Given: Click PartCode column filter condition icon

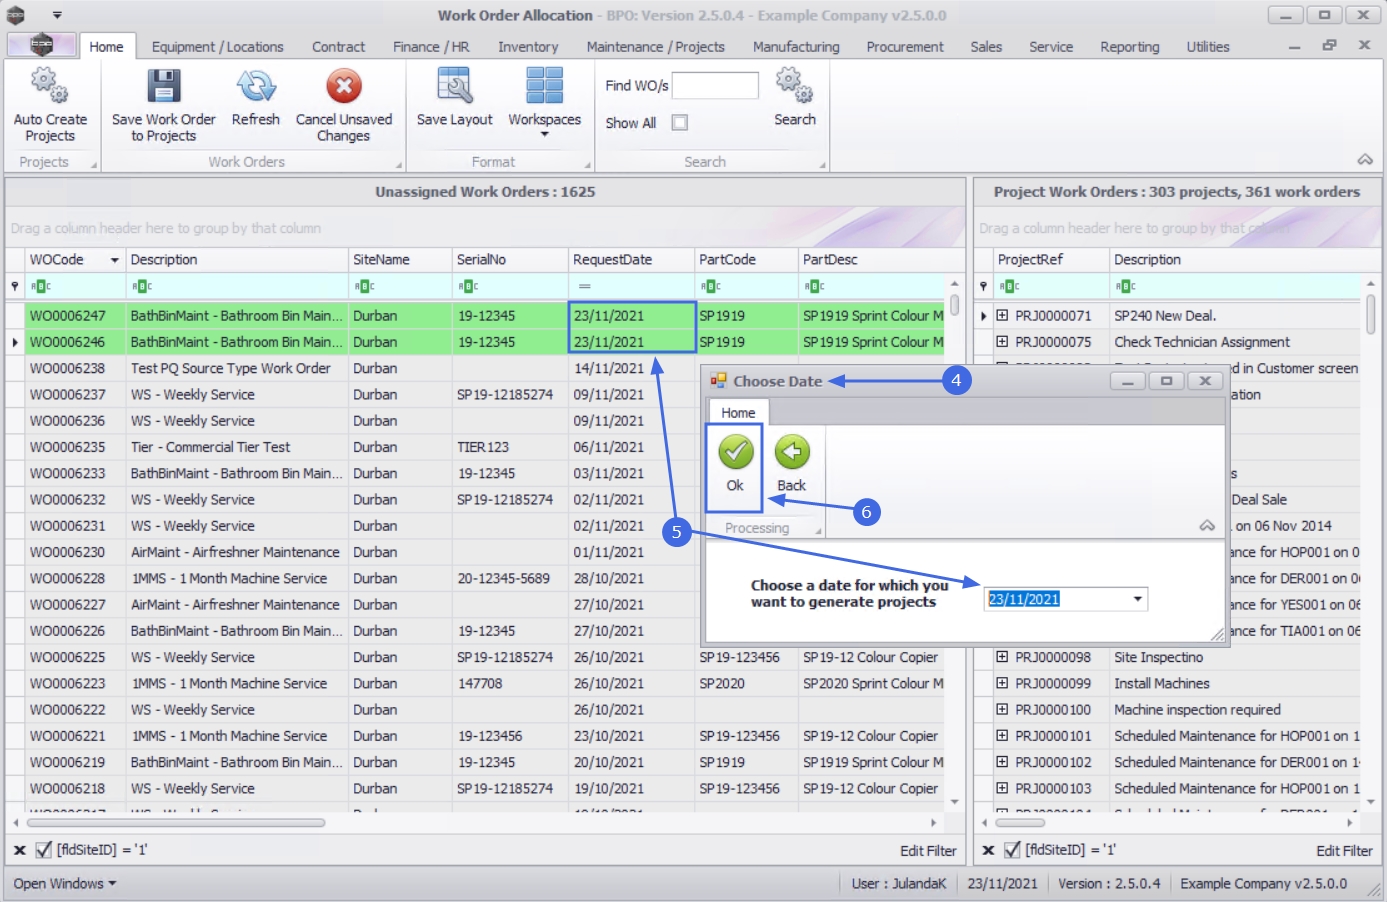Looking at the screenshot, I should (710, 286).
